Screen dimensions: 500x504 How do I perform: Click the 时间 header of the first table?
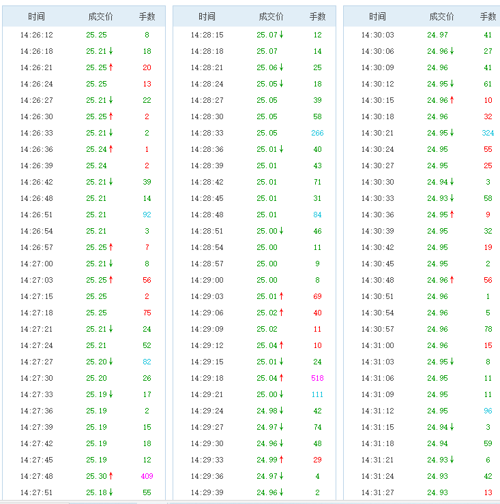[x=36, y=16]
